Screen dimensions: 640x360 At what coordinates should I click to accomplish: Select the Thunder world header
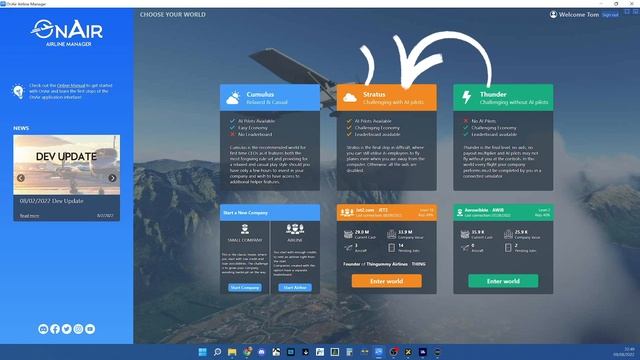click(x=503, y=98)
